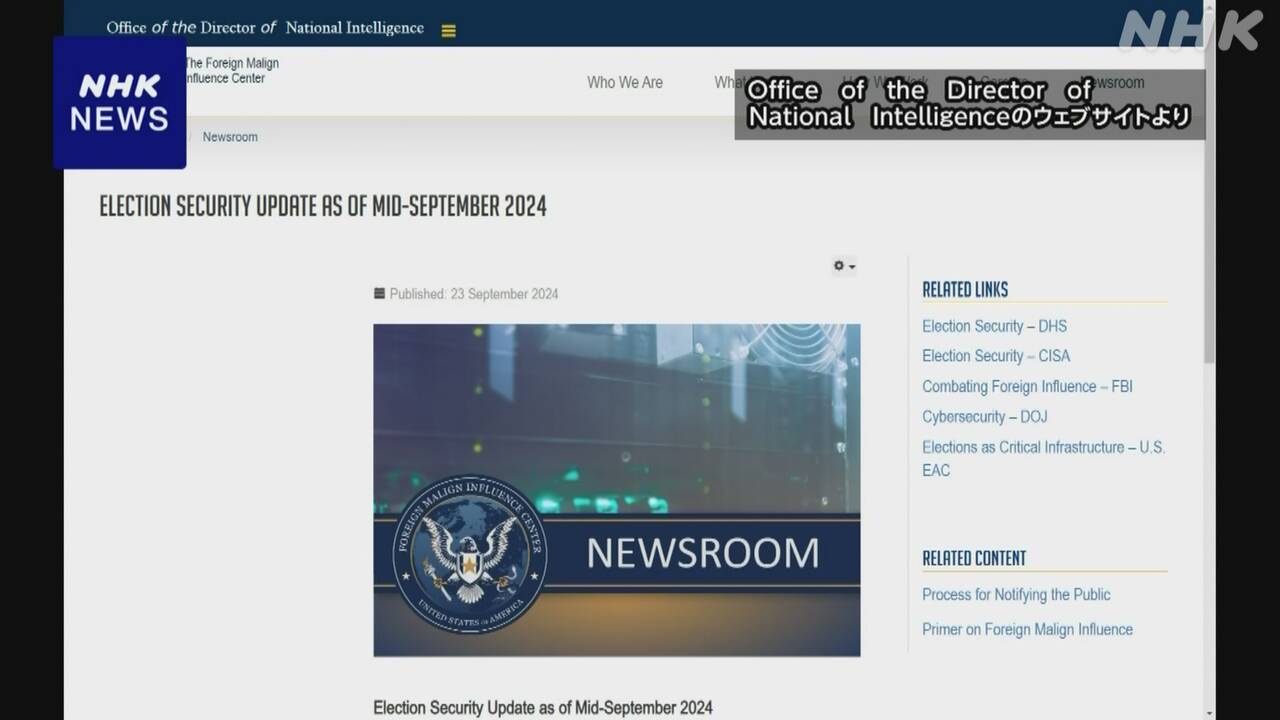Screen dimensions: 1280x720
Task: Open the Who We Are menu
Action: pyautogui.click(x=625, y=82)
